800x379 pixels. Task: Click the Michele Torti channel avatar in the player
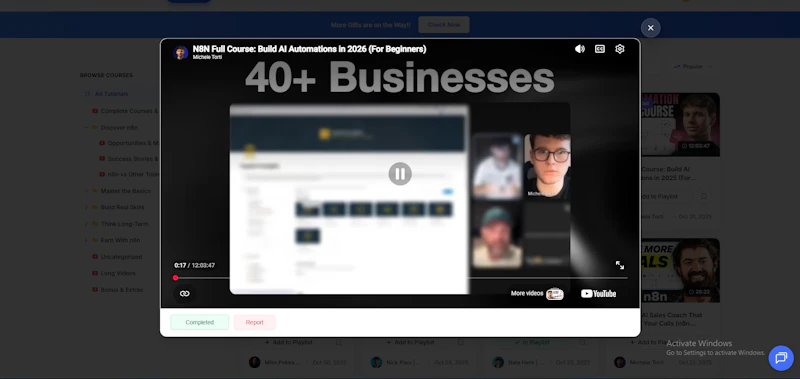coord(180,53)
